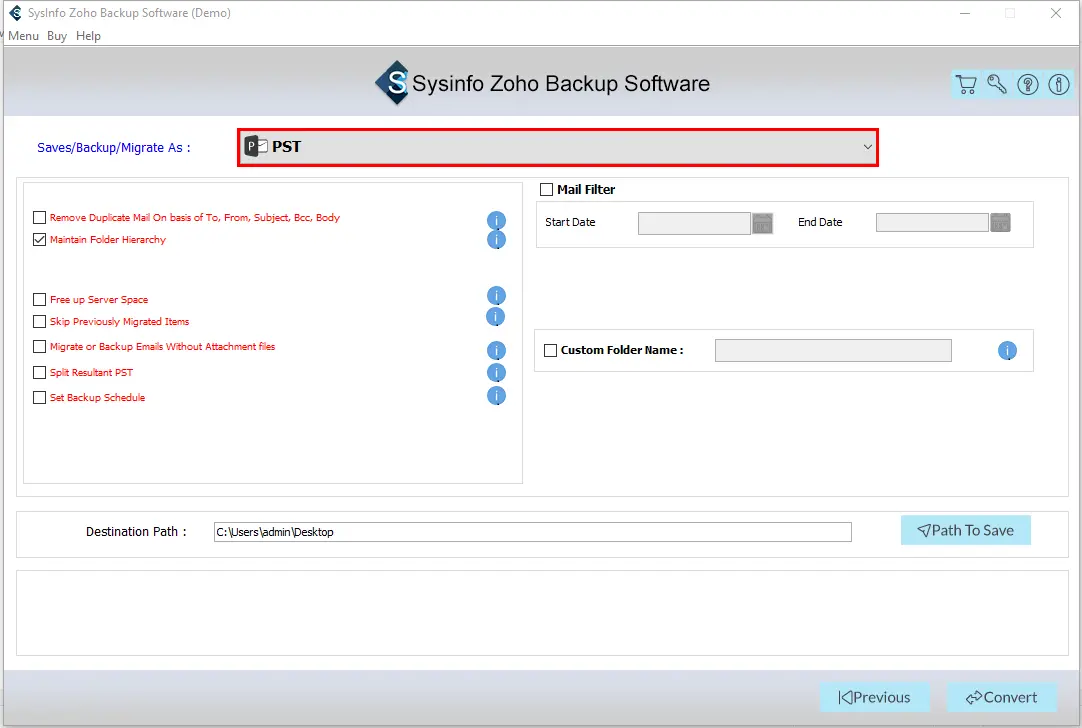The image size is (1082, 728).
Task: Click the Destination Path text field
Action: coord(533,532)
